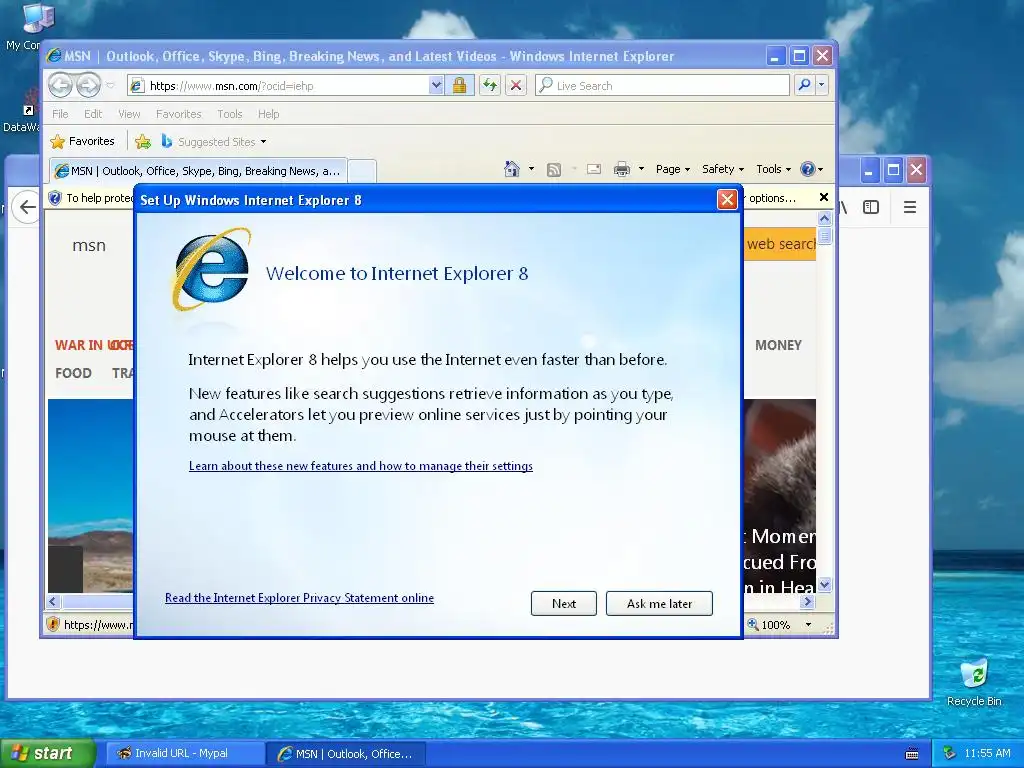Click the status bar security shield icon

coord(54,624)
